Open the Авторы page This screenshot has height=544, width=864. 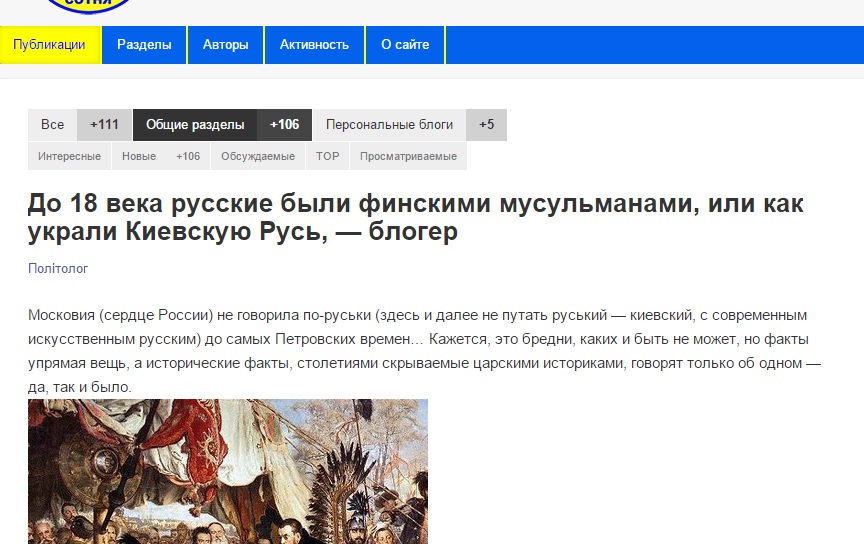point(225,45)
